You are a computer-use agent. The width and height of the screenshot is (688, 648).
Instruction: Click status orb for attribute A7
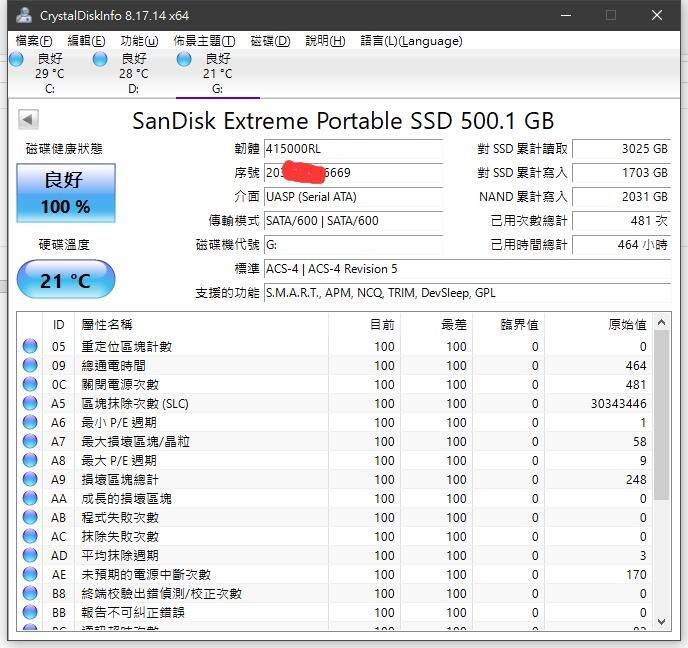click(x=30, y=441)
